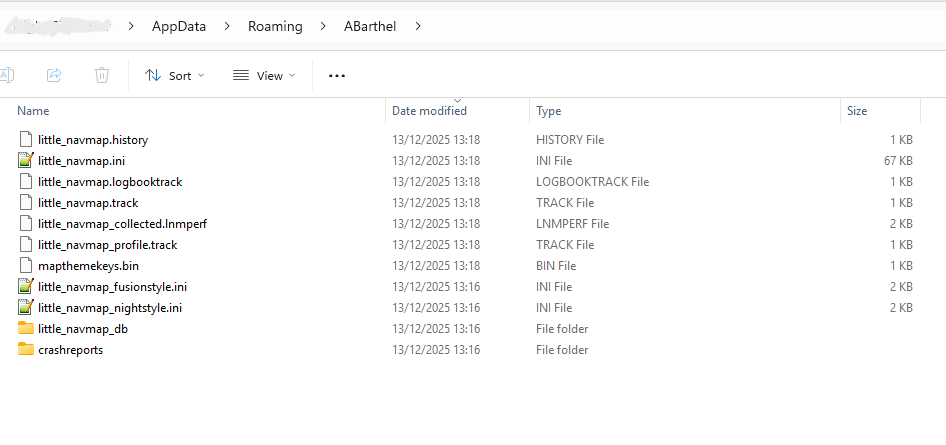Select the crashreports folder icon
This screenshot has width=946, height=445.
[25, 350]
